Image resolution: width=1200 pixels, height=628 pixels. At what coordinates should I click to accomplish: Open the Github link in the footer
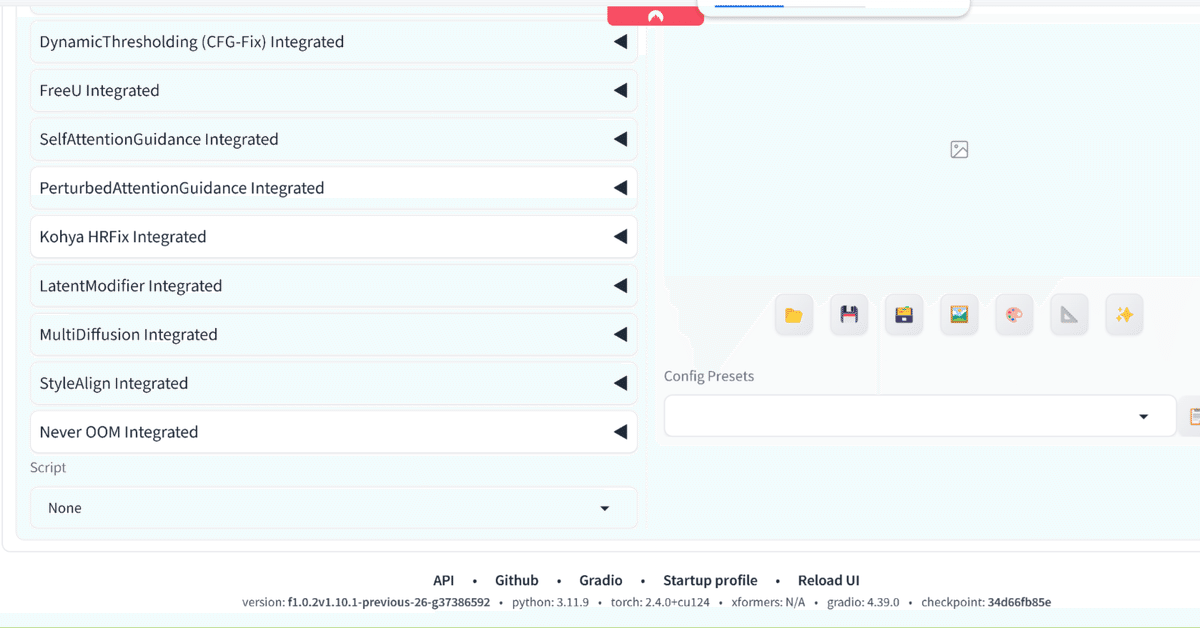coord(516,580)
